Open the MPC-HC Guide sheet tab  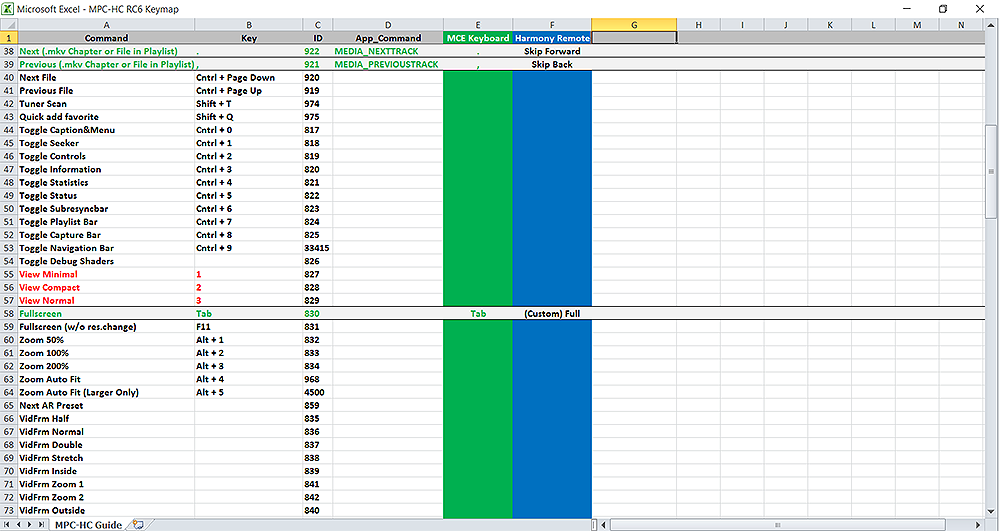click(88, 525)
